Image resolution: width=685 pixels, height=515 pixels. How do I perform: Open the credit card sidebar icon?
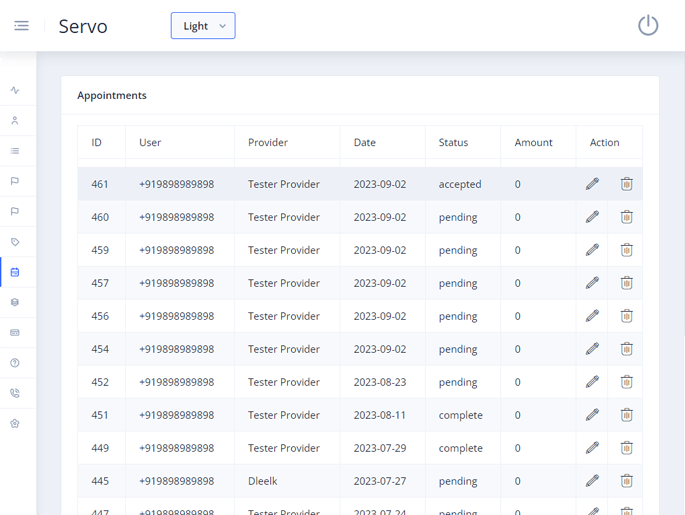(15, 332)
